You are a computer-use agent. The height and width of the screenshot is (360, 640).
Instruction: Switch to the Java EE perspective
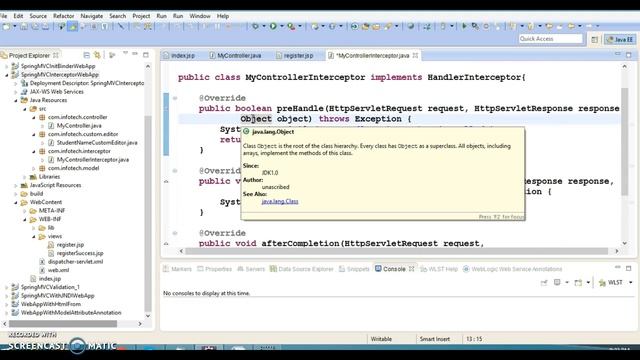coord(620,39)
